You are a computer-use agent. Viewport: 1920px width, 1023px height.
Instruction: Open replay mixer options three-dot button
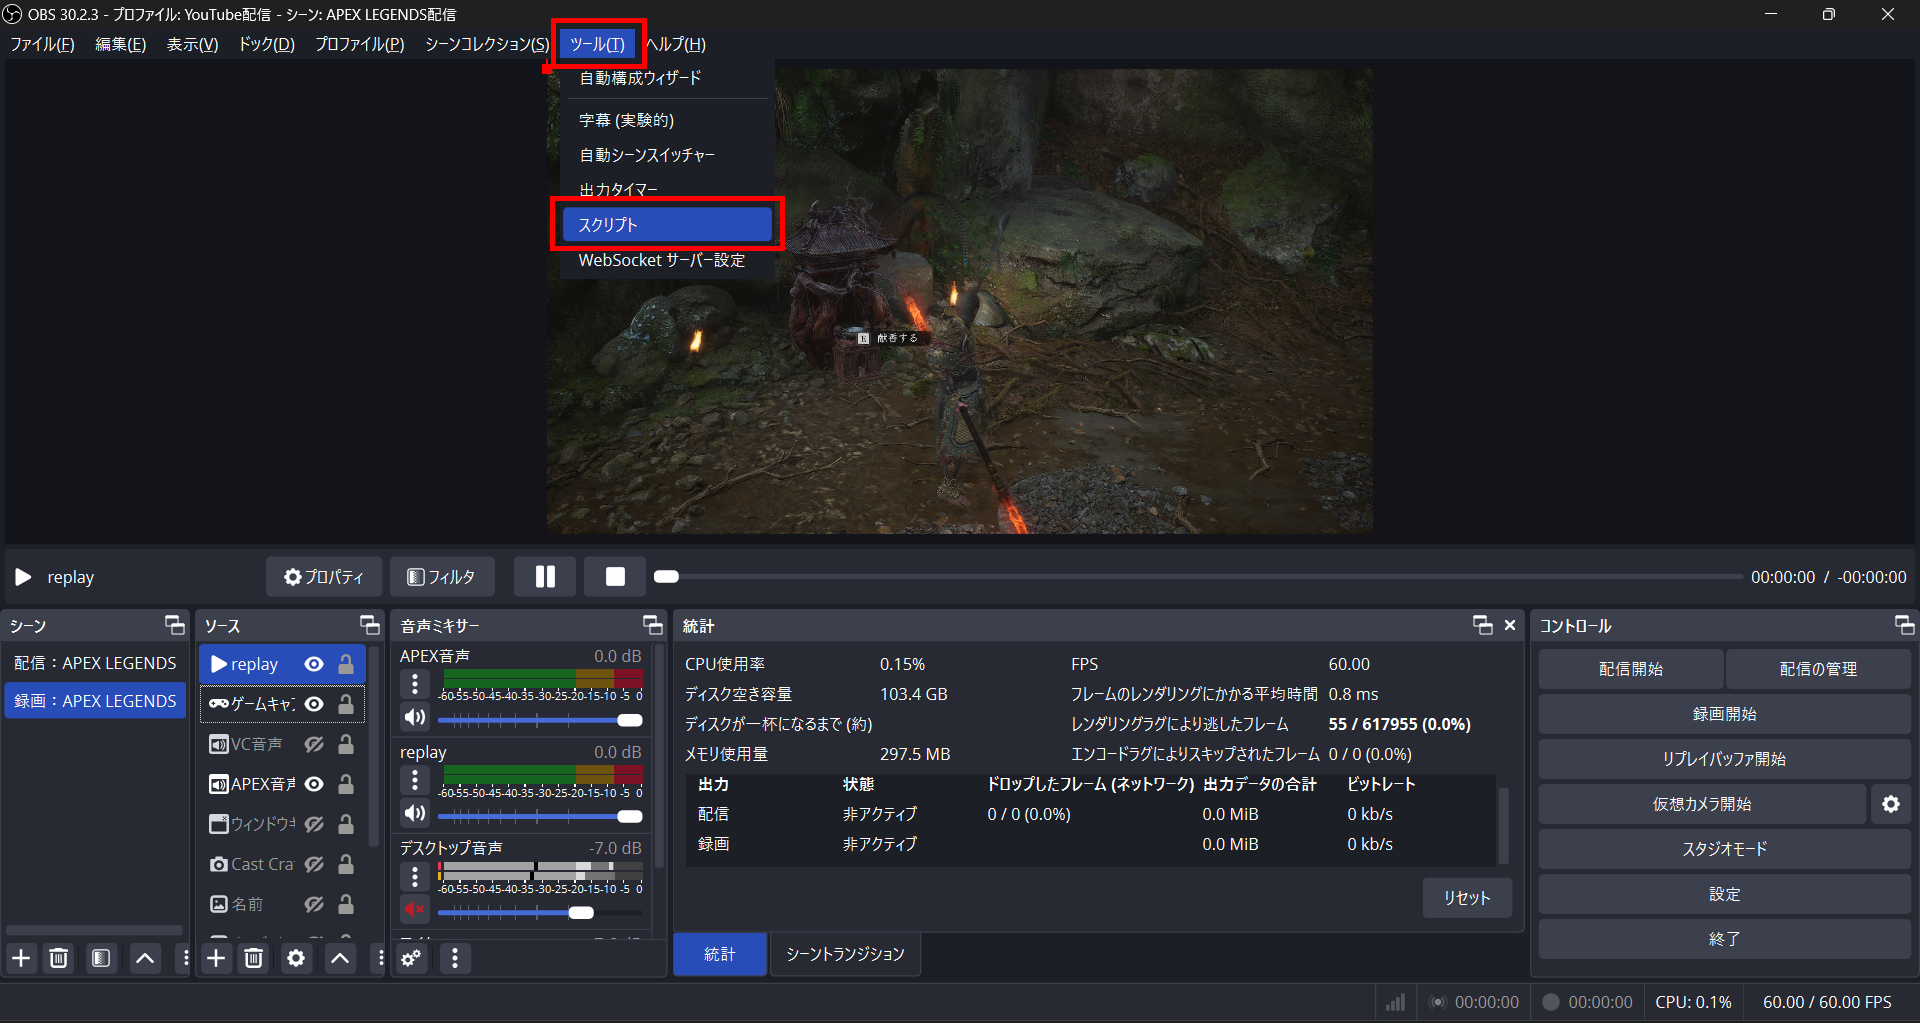pyautogui.click(x=415, y=780)
